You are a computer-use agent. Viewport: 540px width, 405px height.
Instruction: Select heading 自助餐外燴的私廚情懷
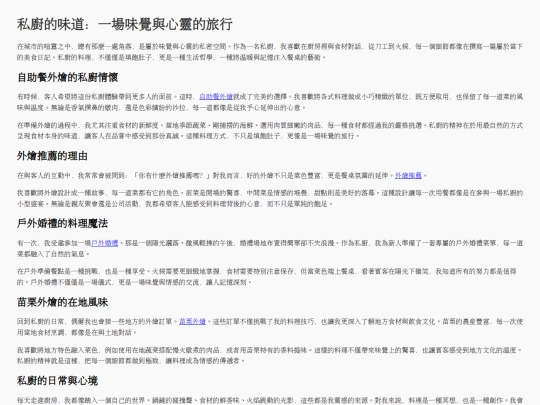(x=68, y=77)
